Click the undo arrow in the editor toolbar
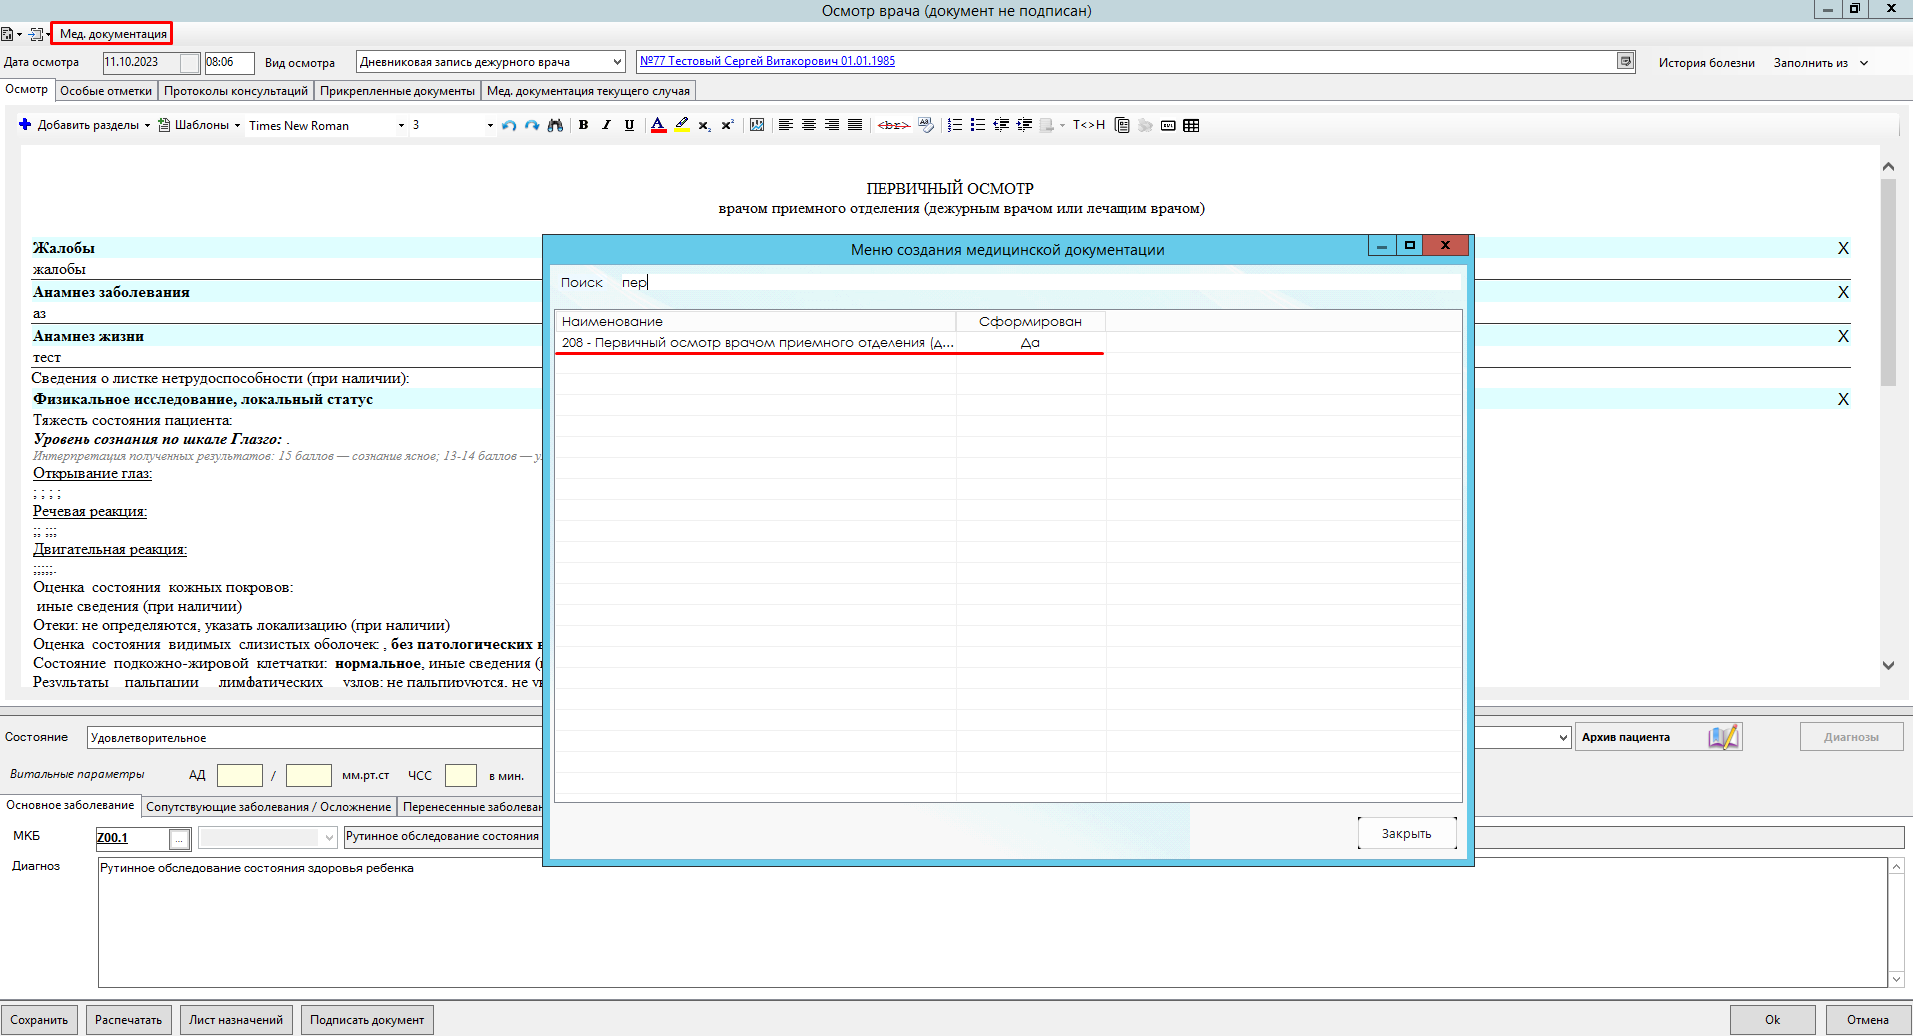 pos(509,125)
